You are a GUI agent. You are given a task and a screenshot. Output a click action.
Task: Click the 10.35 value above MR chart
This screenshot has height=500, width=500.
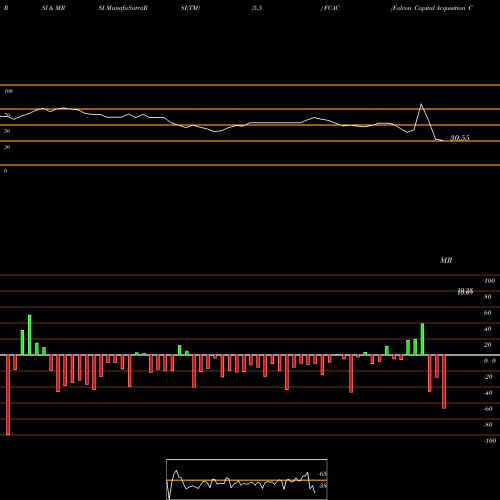point(465,292)
